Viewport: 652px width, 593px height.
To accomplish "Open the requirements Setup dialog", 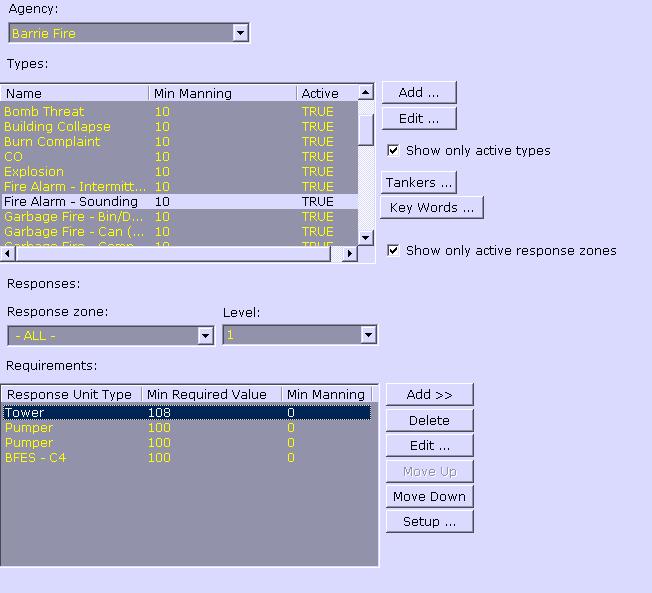I will 429,522.
